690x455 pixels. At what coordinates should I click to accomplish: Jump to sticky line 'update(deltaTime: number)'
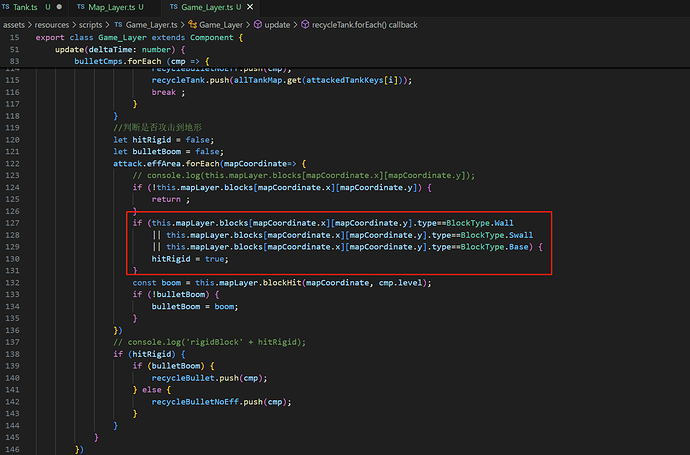(x=120, y=49)
